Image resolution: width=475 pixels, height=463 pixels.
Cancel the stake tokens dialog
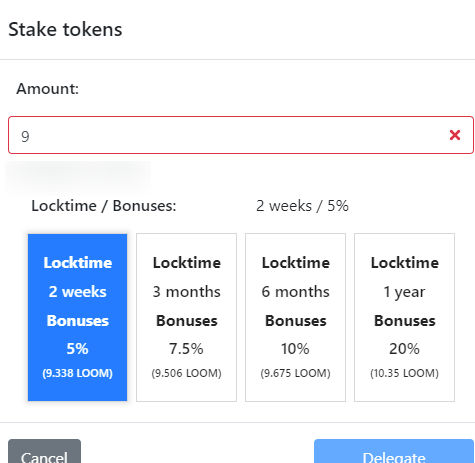(x=44, y=451)
